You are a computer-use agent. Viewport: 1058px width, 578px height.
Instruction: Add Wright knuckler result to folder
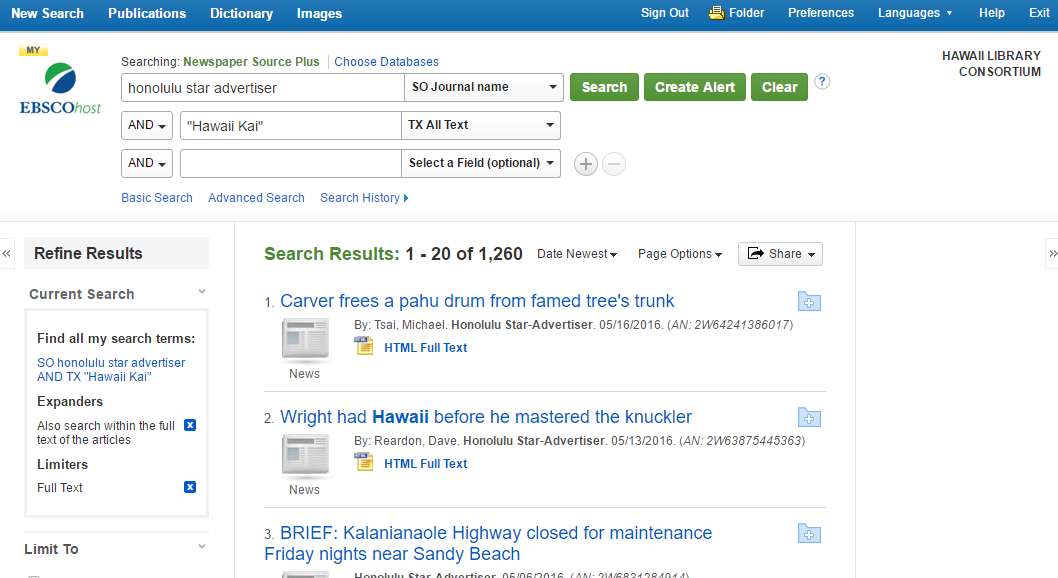pyautogui.click(x=809, y=417)
